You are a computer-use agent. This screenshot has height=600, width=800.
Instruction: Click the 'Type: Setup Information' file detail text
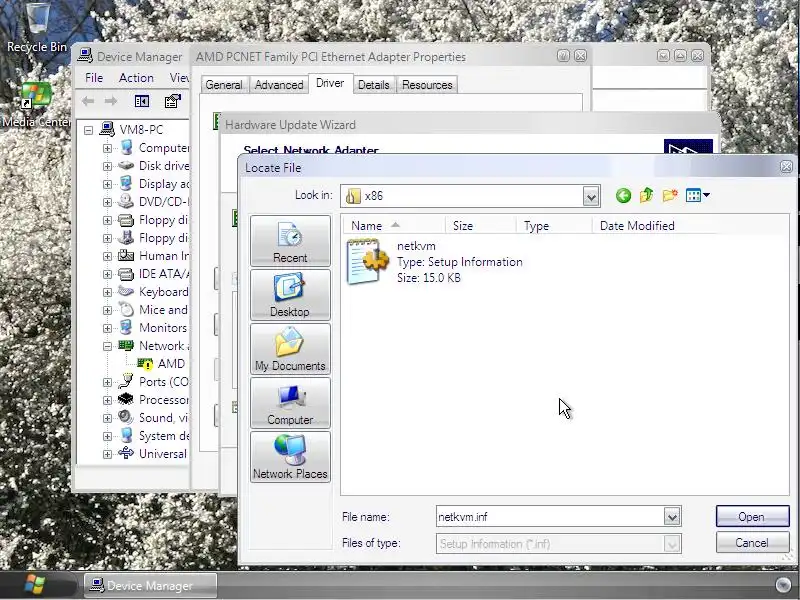coord(460,262)
